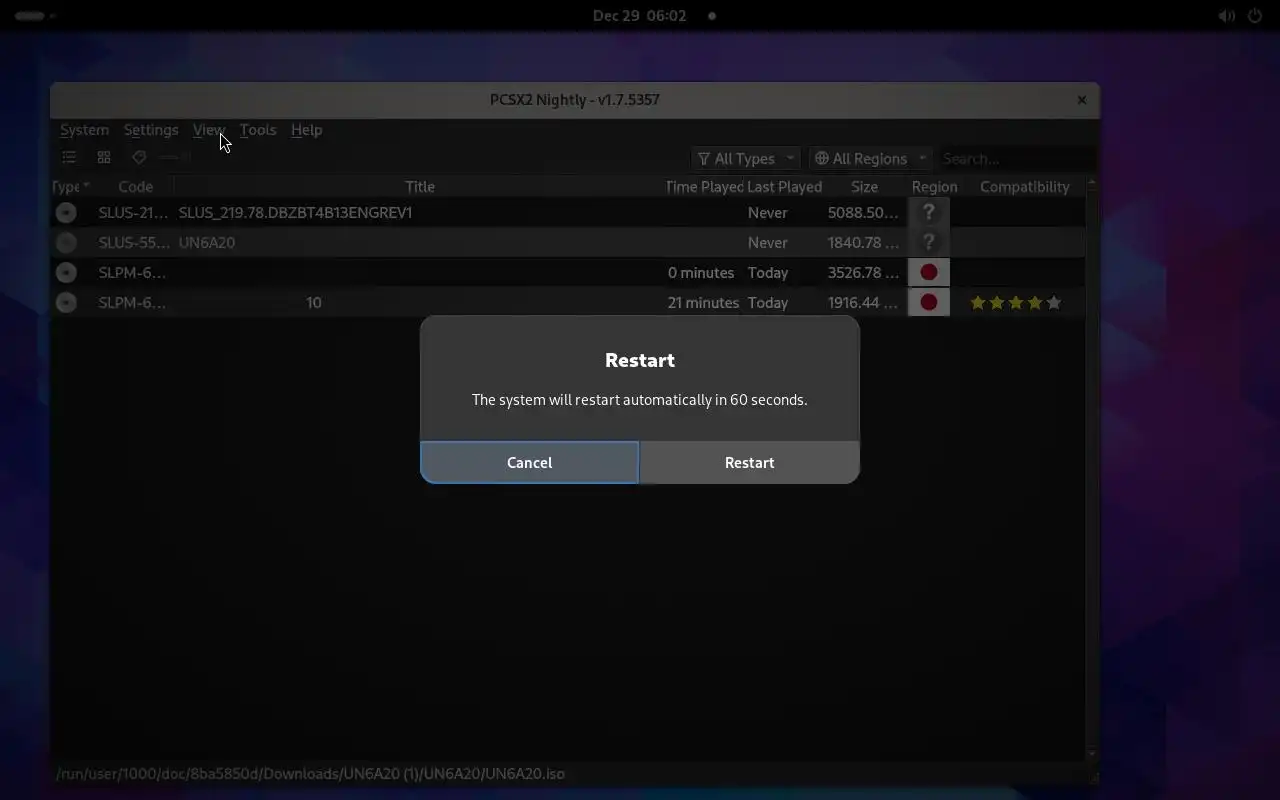1280x800 pixels.
Task: Close the PCSX2 Nightly window
Action: (x=1081, y=100)
